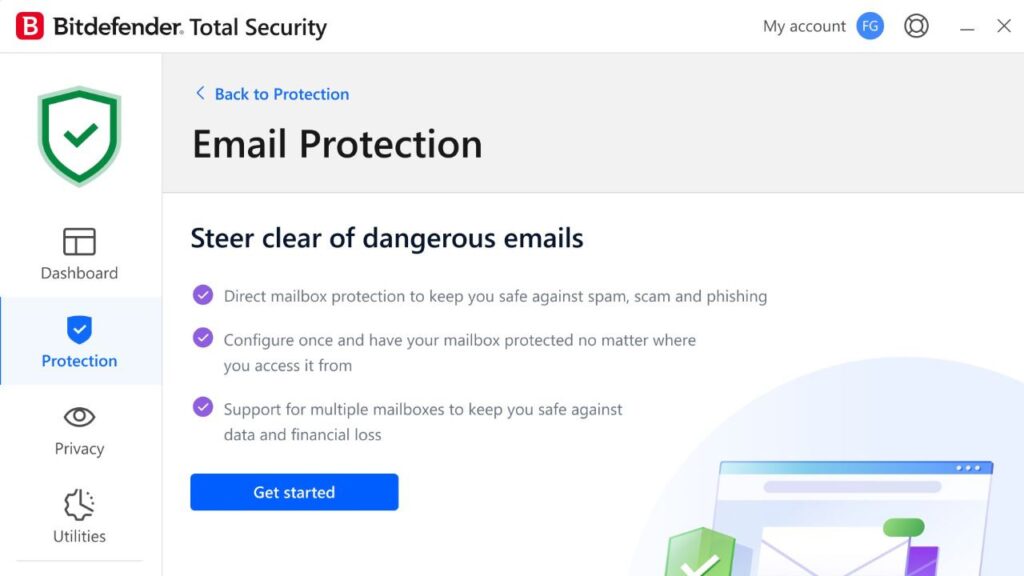The height and width of the screenshot is (576, 1024).
Task: Expand the back chevron next to 'Back to Protection'
Action: (199, 93)
